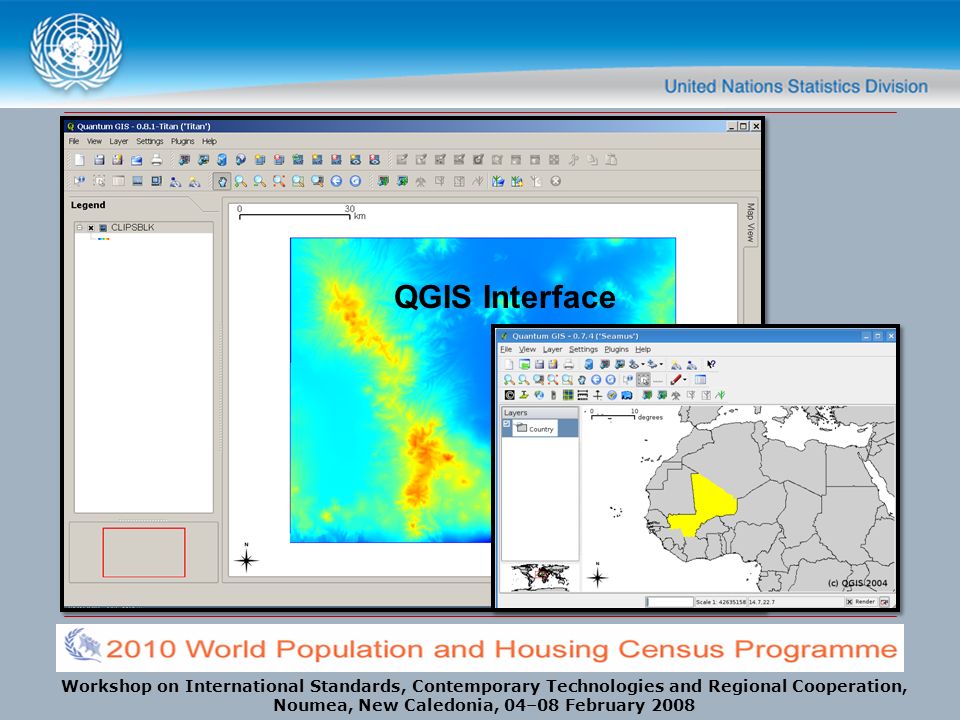Click the What's This help cursor in the Seamus window
This screenshot has height=720, width=960.
pos(711,364)
